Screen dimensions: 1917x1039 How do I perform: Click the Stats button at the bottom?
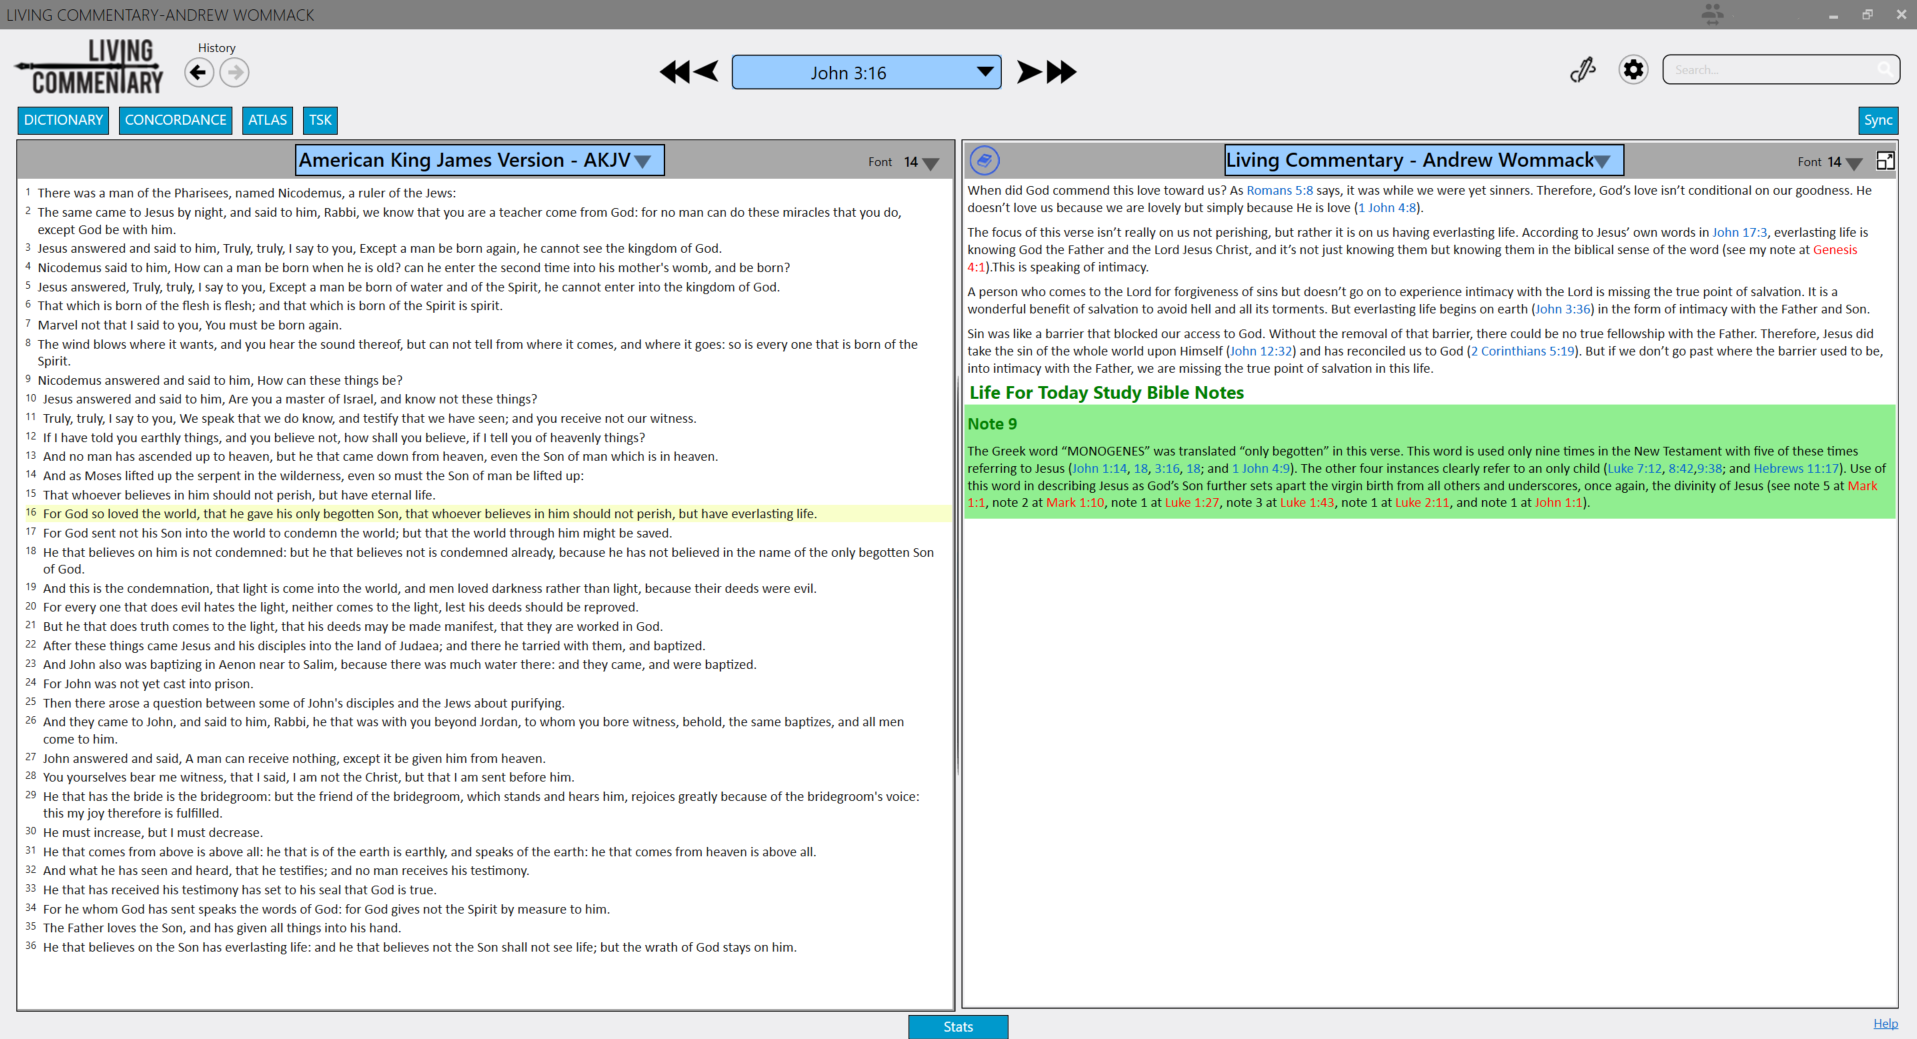[957, 1027]
